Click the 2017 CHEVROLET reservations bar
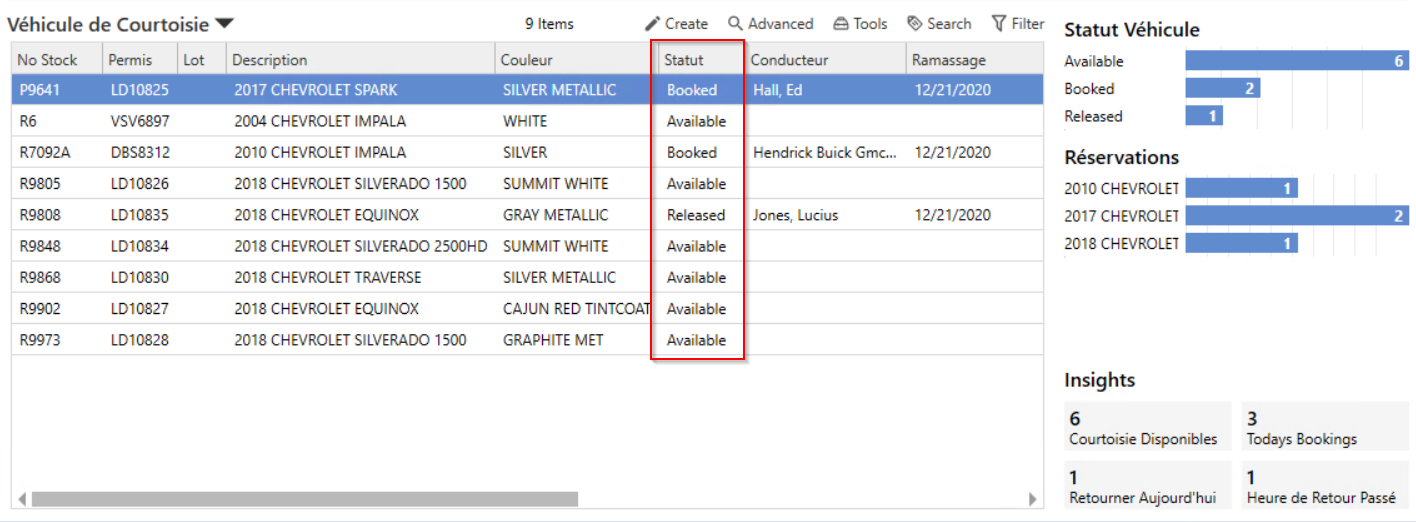1416x522 pixels. 1298,216
